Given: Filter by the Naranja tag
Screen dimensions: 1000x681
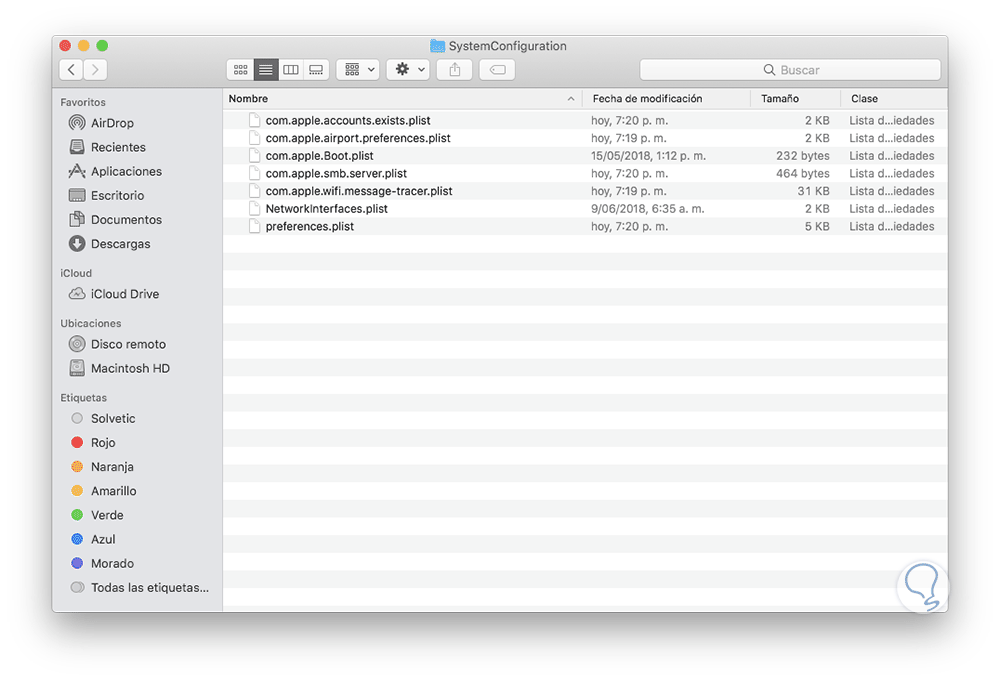Looking at the screenshot, I should [x=138, y=467].
